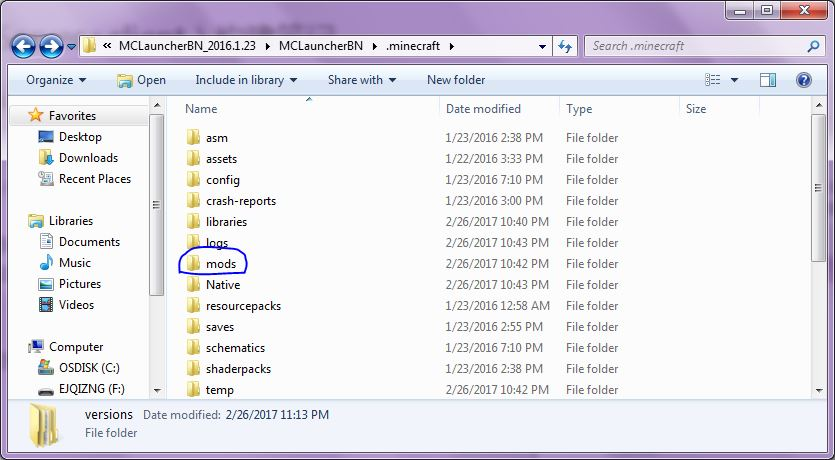The width and height of the screenshot is (835, 460).
Task: Open the Share with menu
Action: click(x=362, y=80)
